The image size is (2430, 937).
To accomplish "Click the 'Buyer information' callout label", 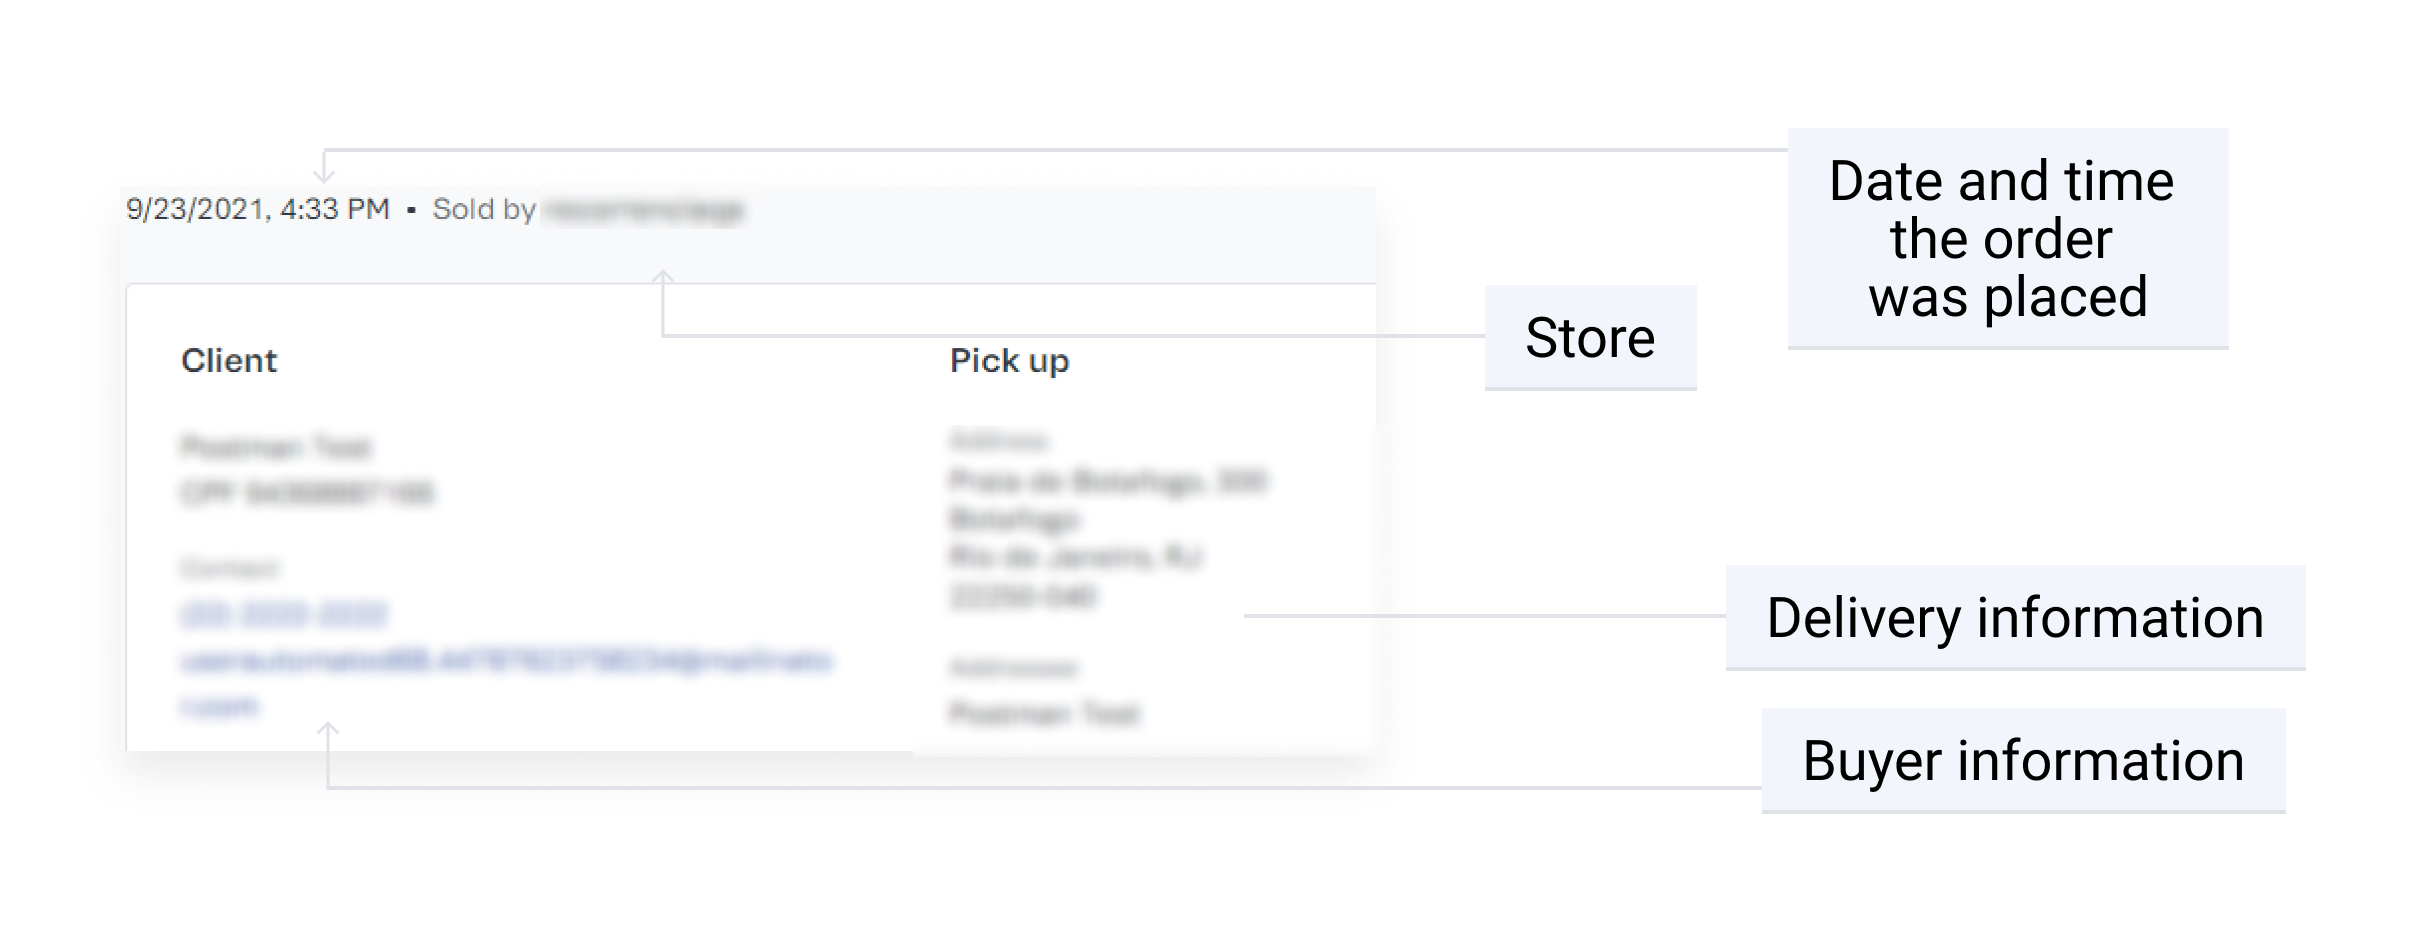I will 2023,760.
